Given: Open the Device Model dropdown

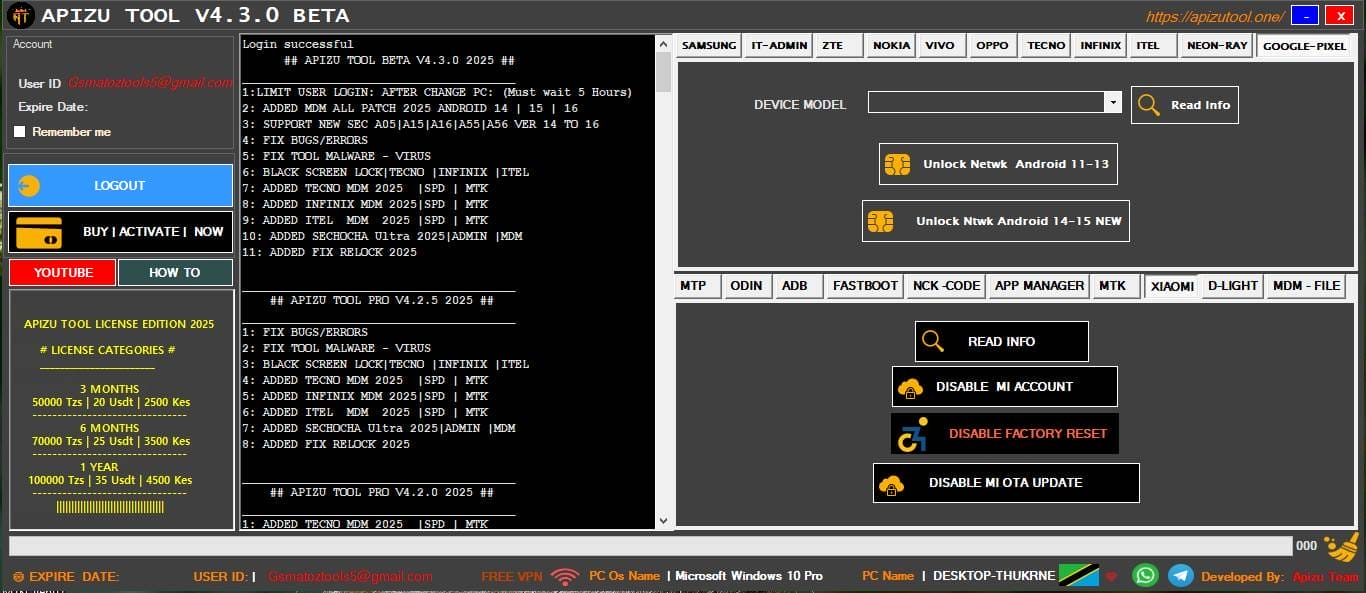Looking at the screenshot, I should tap(1112, 102).
